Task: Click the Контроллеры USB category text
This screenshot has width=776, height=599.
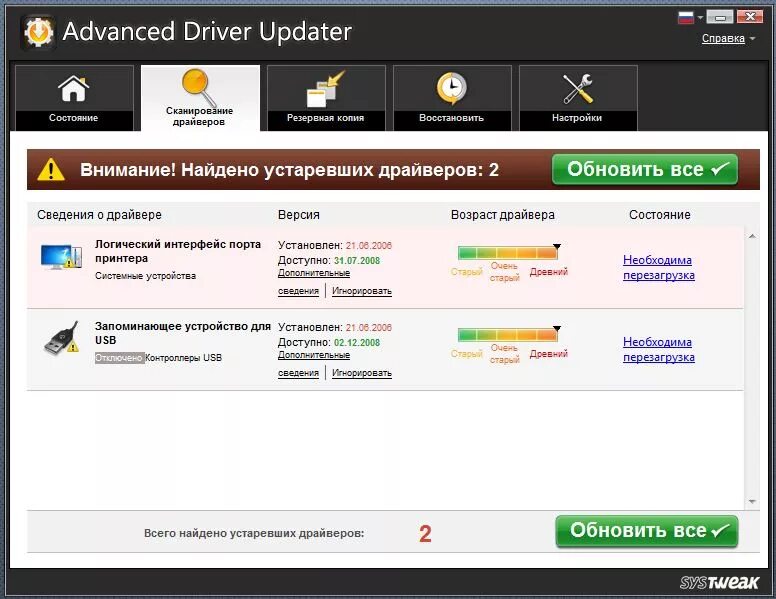Action: [184, 358]
